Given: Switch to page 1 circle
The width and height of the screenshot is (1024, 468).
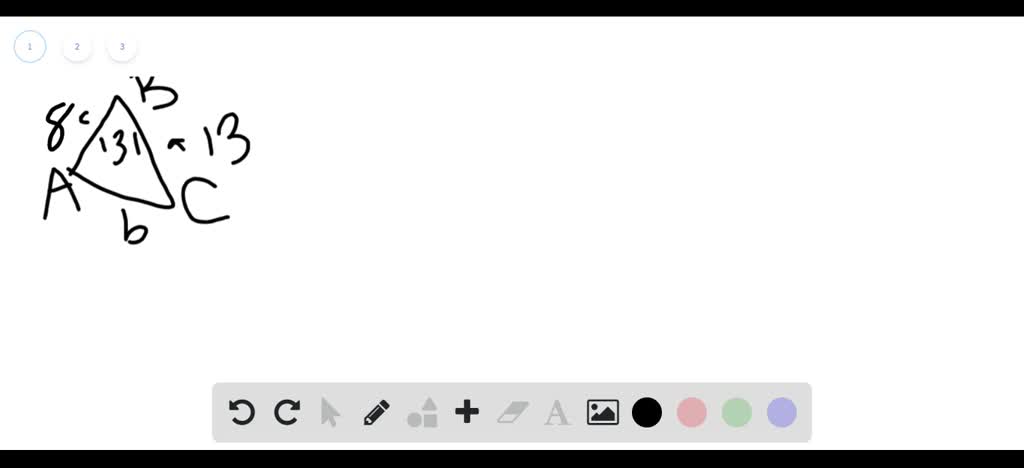Looking at the screenshot, I should (x=29, y=47).
